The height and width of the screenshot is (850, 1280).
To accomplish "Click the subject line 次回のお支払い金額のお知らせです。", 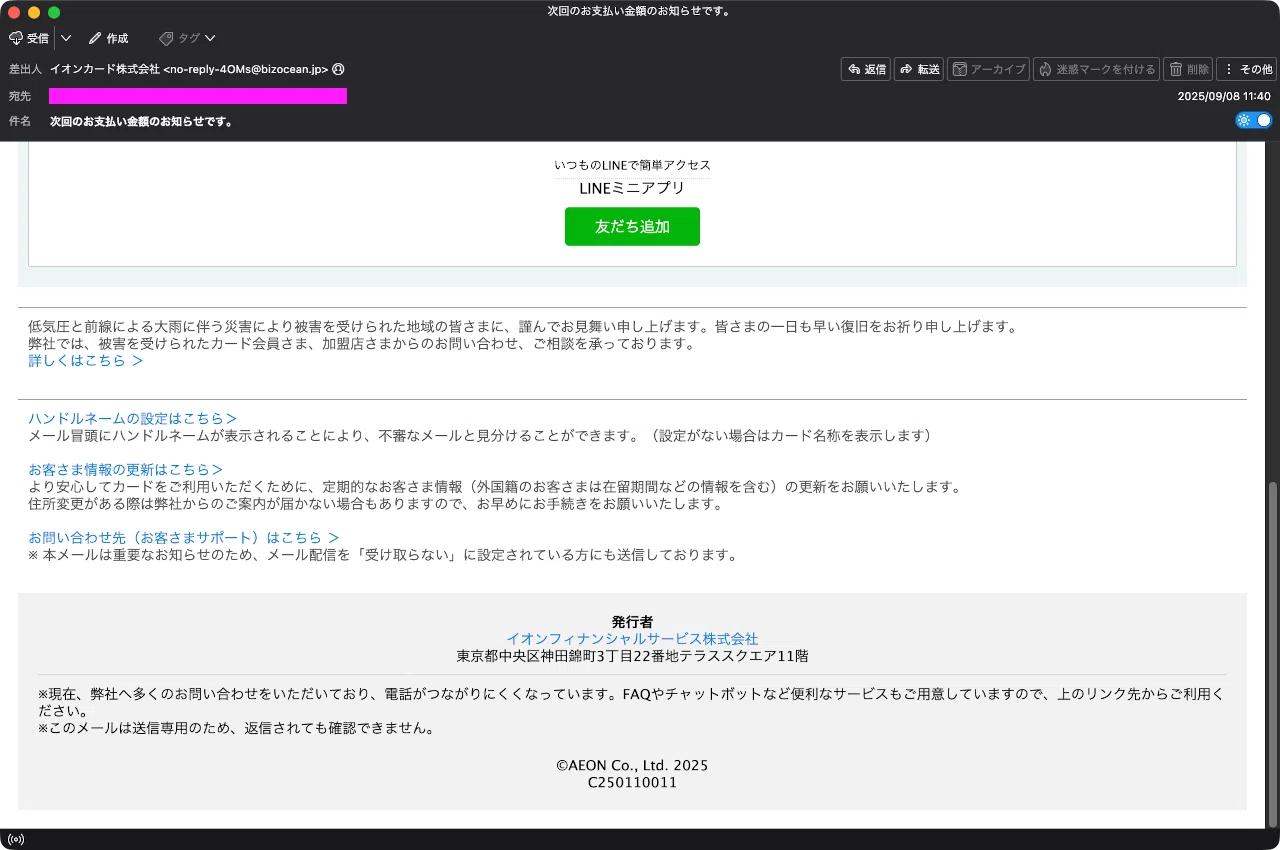I will [141, 121].
